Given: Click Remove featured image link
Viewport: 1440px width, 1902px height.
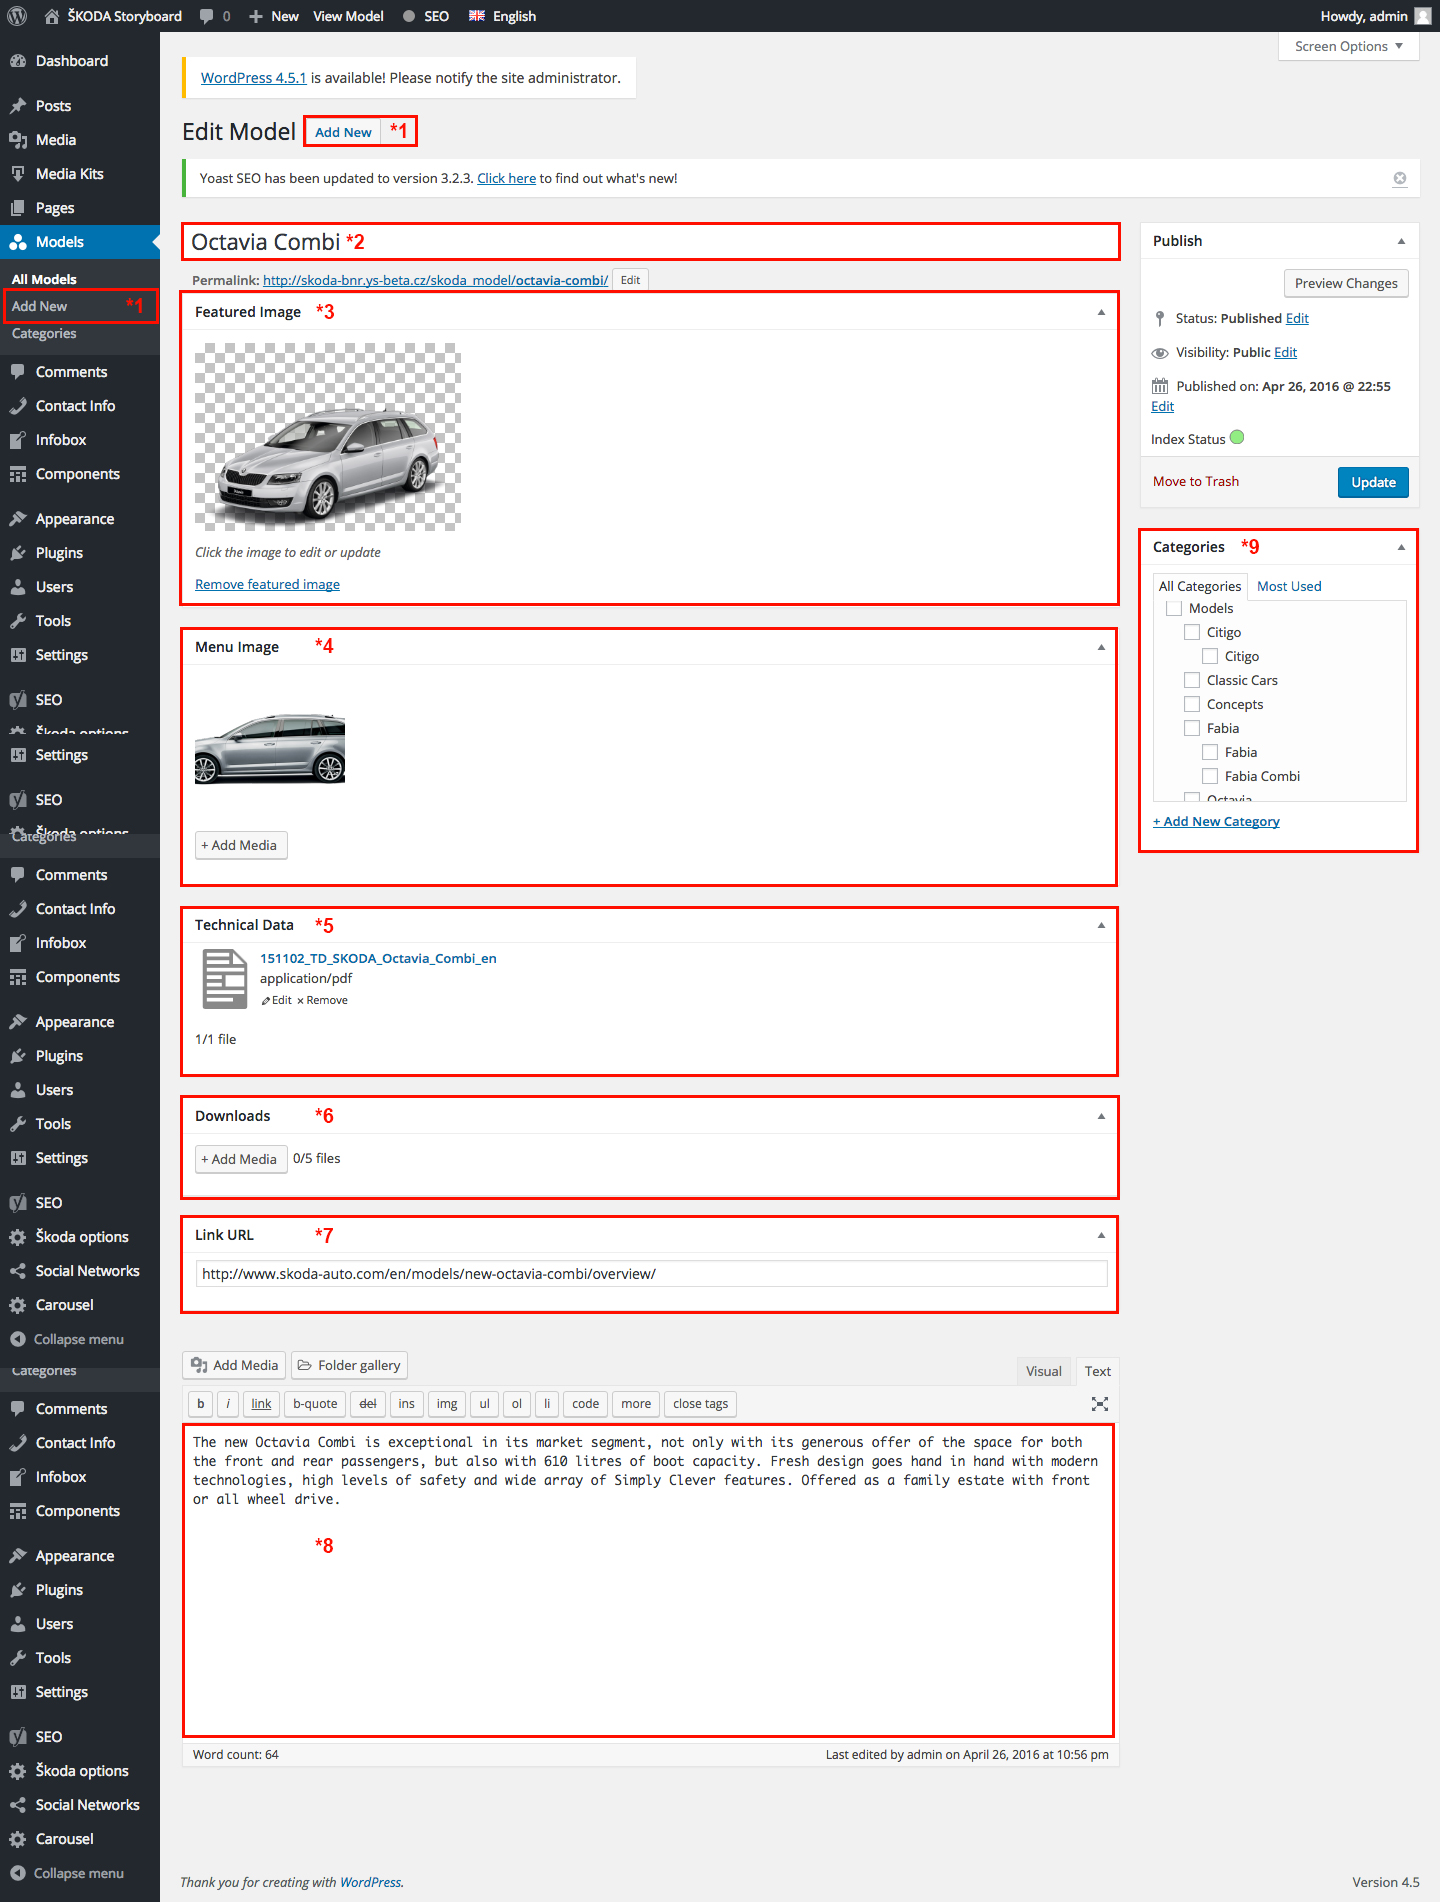Looking at the screenshot, I should tap(267, 584).
